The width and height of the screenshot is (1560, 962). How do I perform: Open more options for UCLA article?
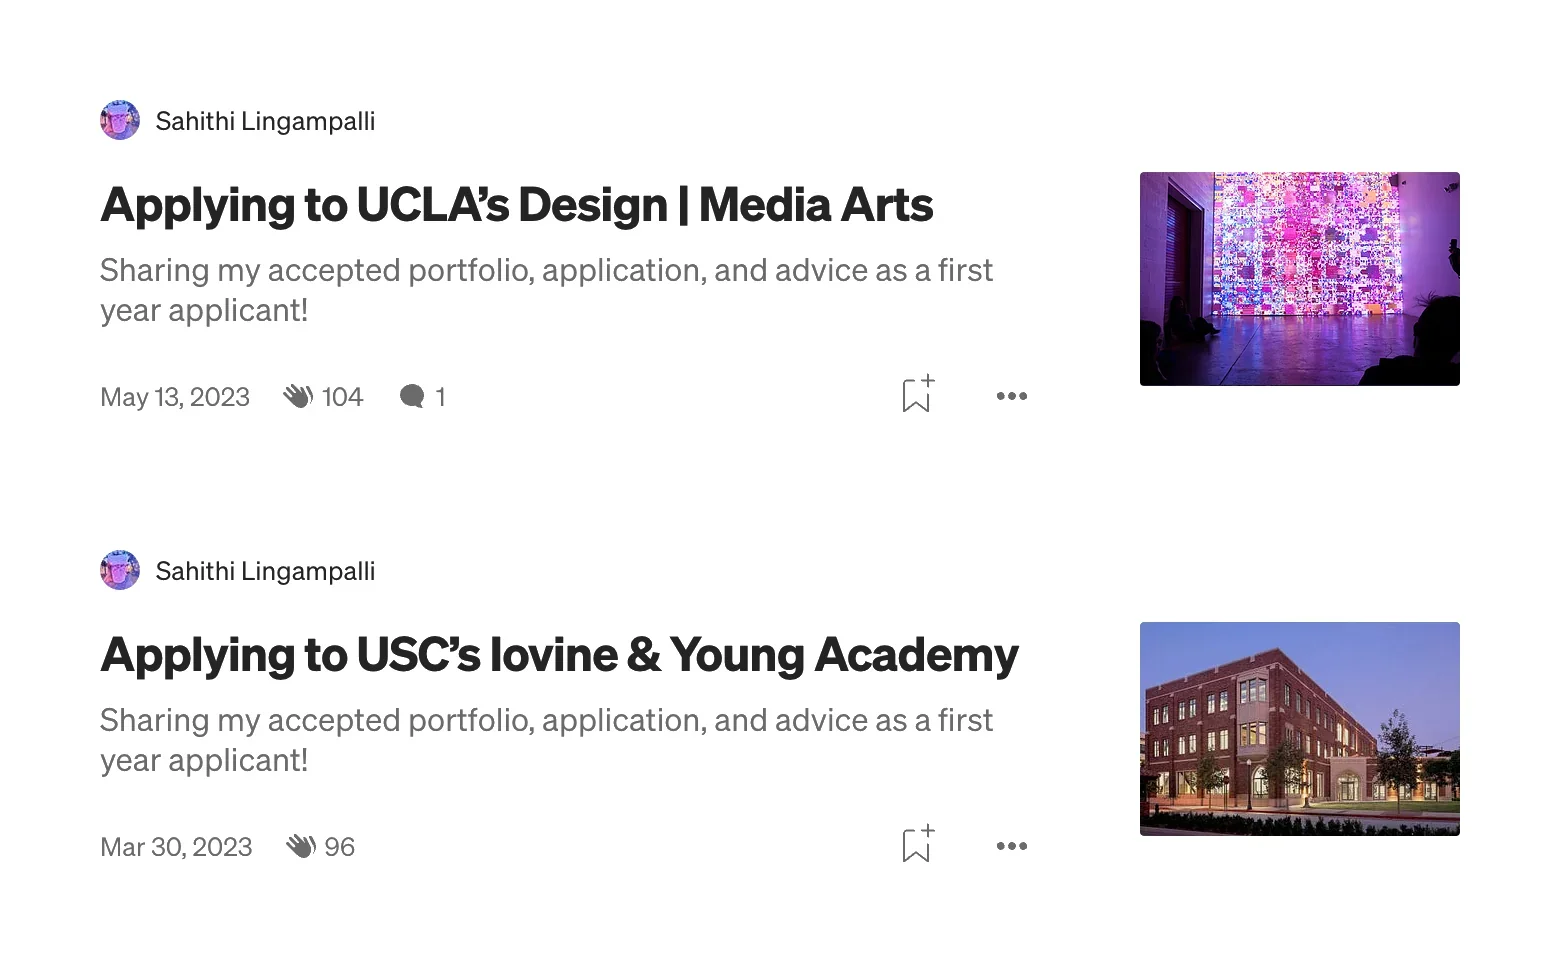[1011, 396]
